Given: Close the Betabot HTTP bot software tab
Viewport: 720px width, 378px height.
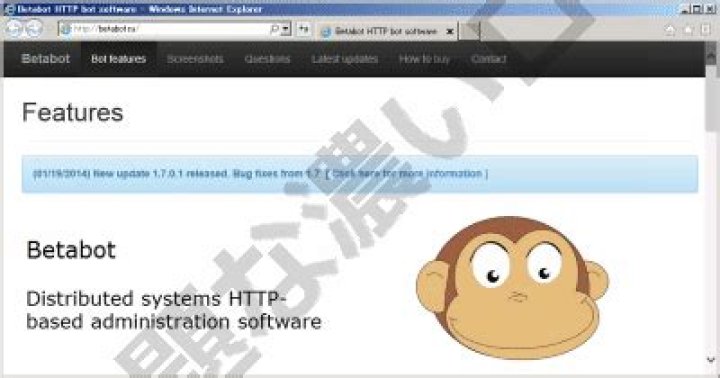Looking at the screenshot, I should tap(450, 32).
